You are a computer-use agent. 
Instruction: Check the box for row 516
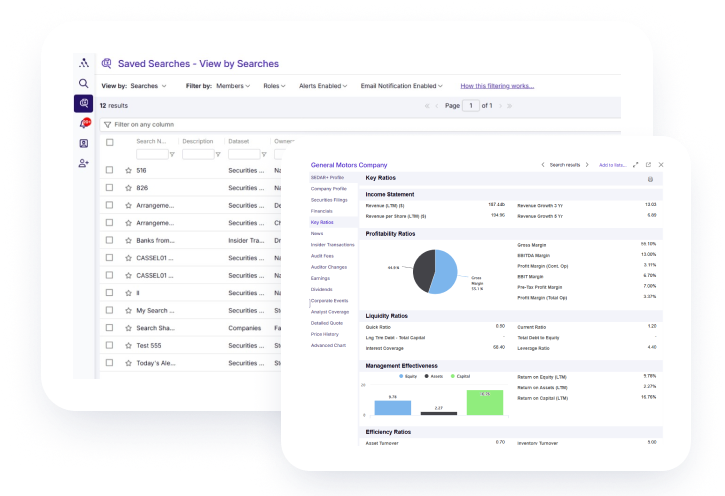pos(110,170)
